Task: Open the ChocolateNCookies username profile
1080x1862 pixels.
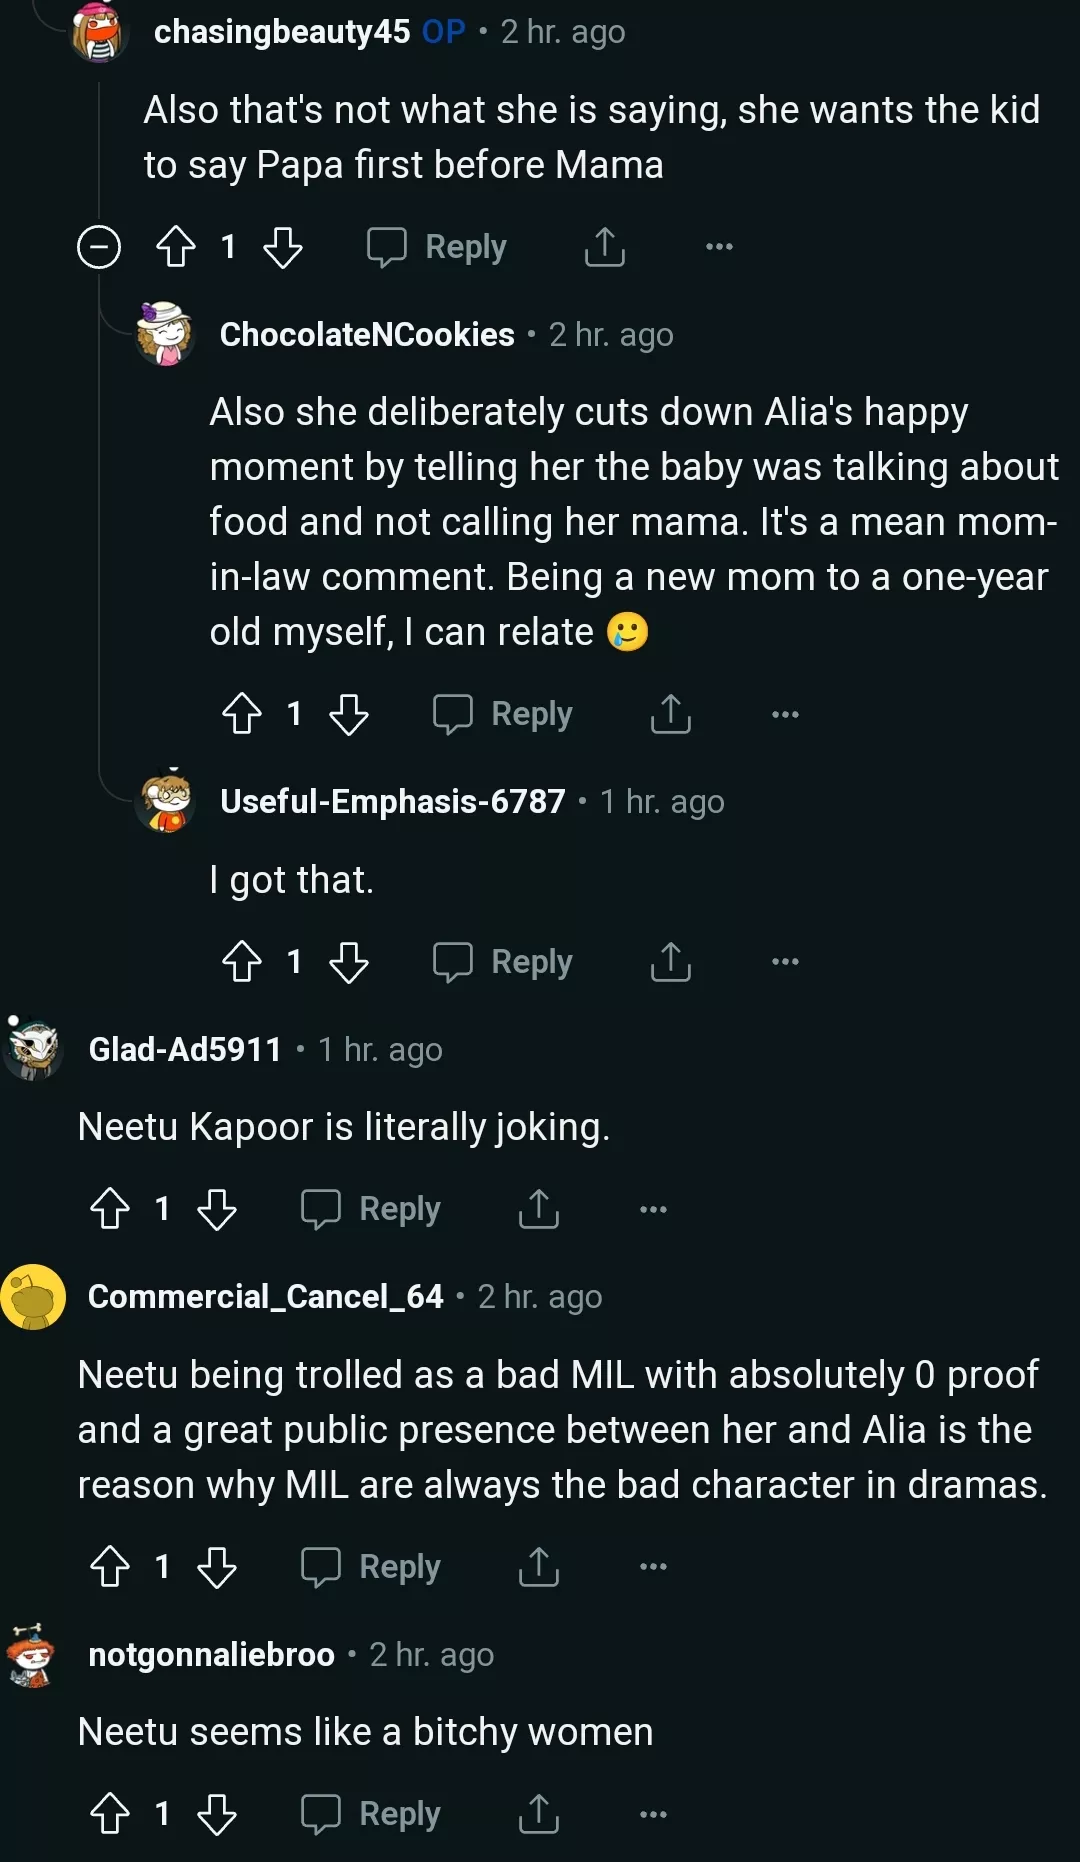Action: pos(367,334)
